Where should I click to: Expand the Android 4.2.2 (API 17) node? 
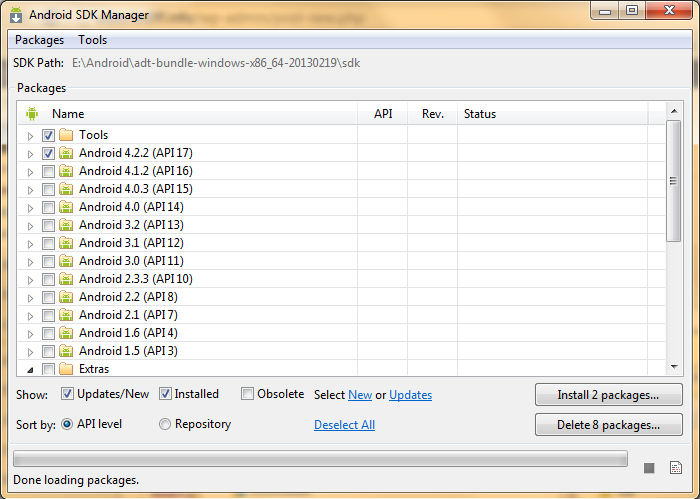(30, 154)
